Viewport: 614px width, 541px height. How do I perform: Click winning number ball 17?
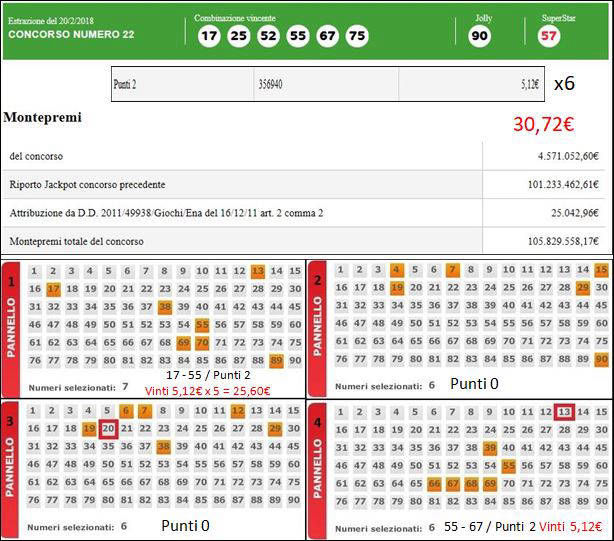pos(208,36)
